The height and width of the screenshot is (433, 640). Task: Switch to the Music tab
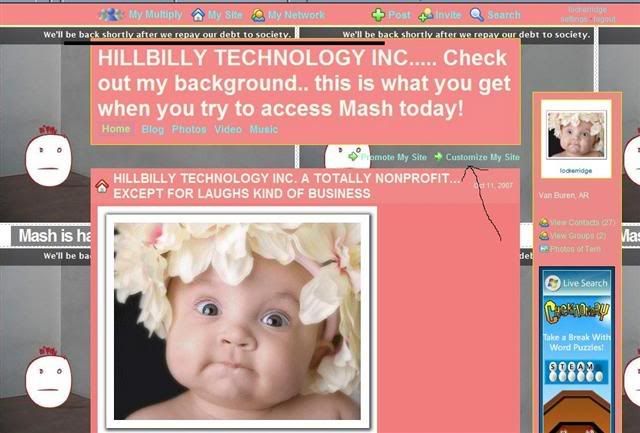pyautogui.click(x=264, y=129)
